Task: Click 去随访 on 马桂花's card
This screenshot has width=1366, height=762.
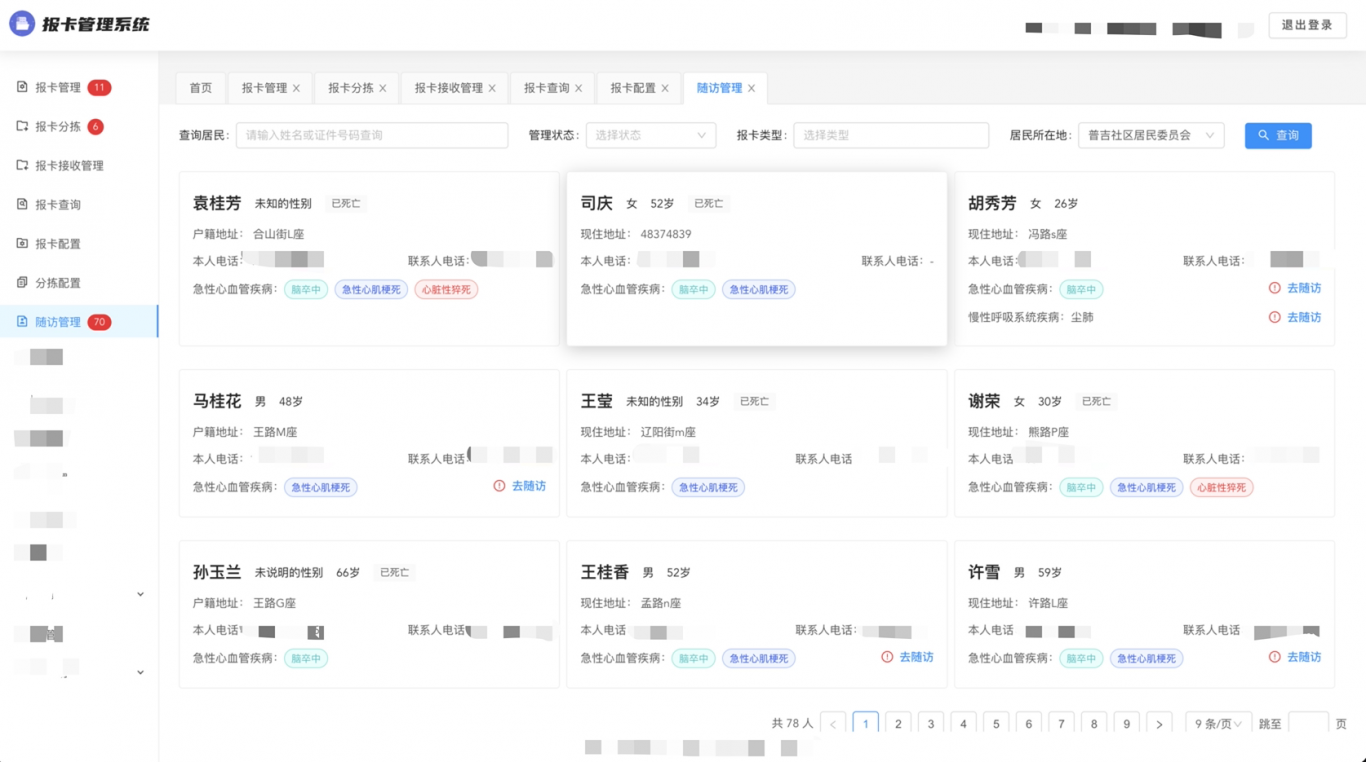Action: tap(529, 486)
